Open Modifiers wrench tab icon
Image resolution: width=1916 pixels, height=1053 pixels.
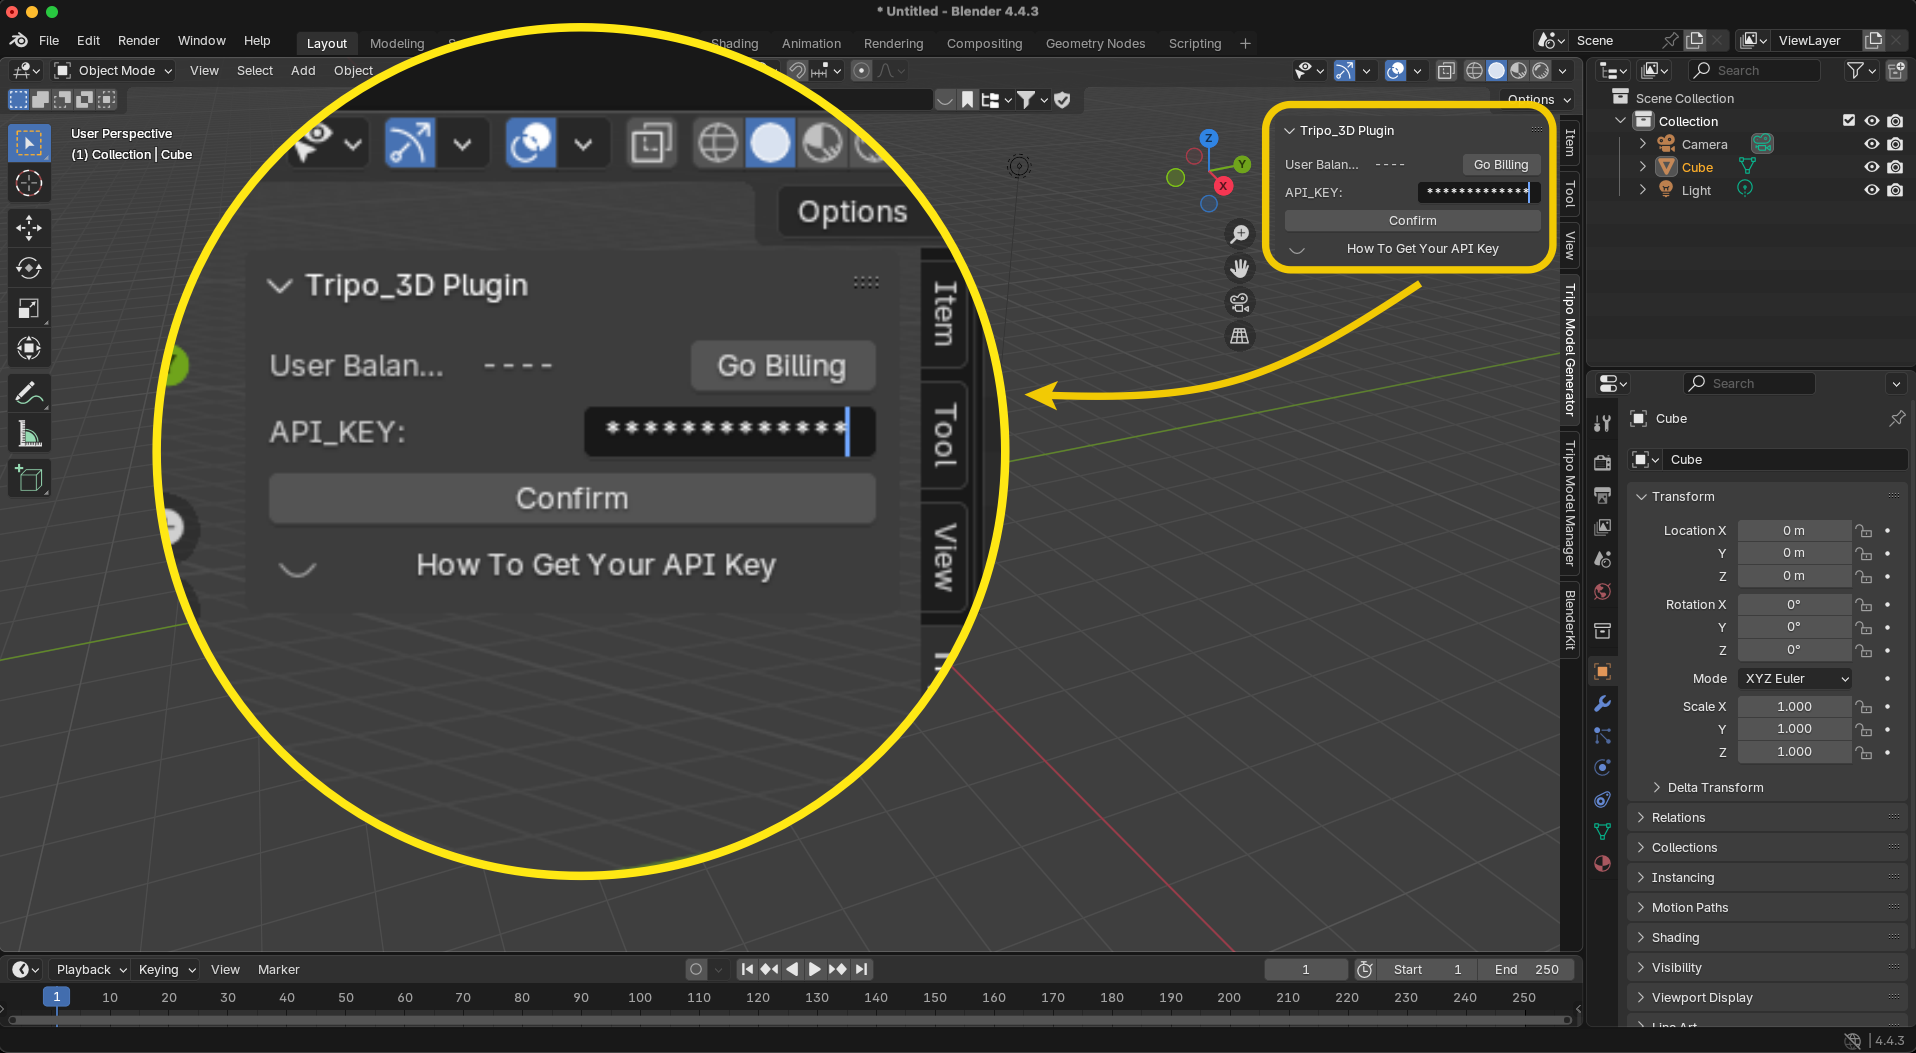point(1603,704)
